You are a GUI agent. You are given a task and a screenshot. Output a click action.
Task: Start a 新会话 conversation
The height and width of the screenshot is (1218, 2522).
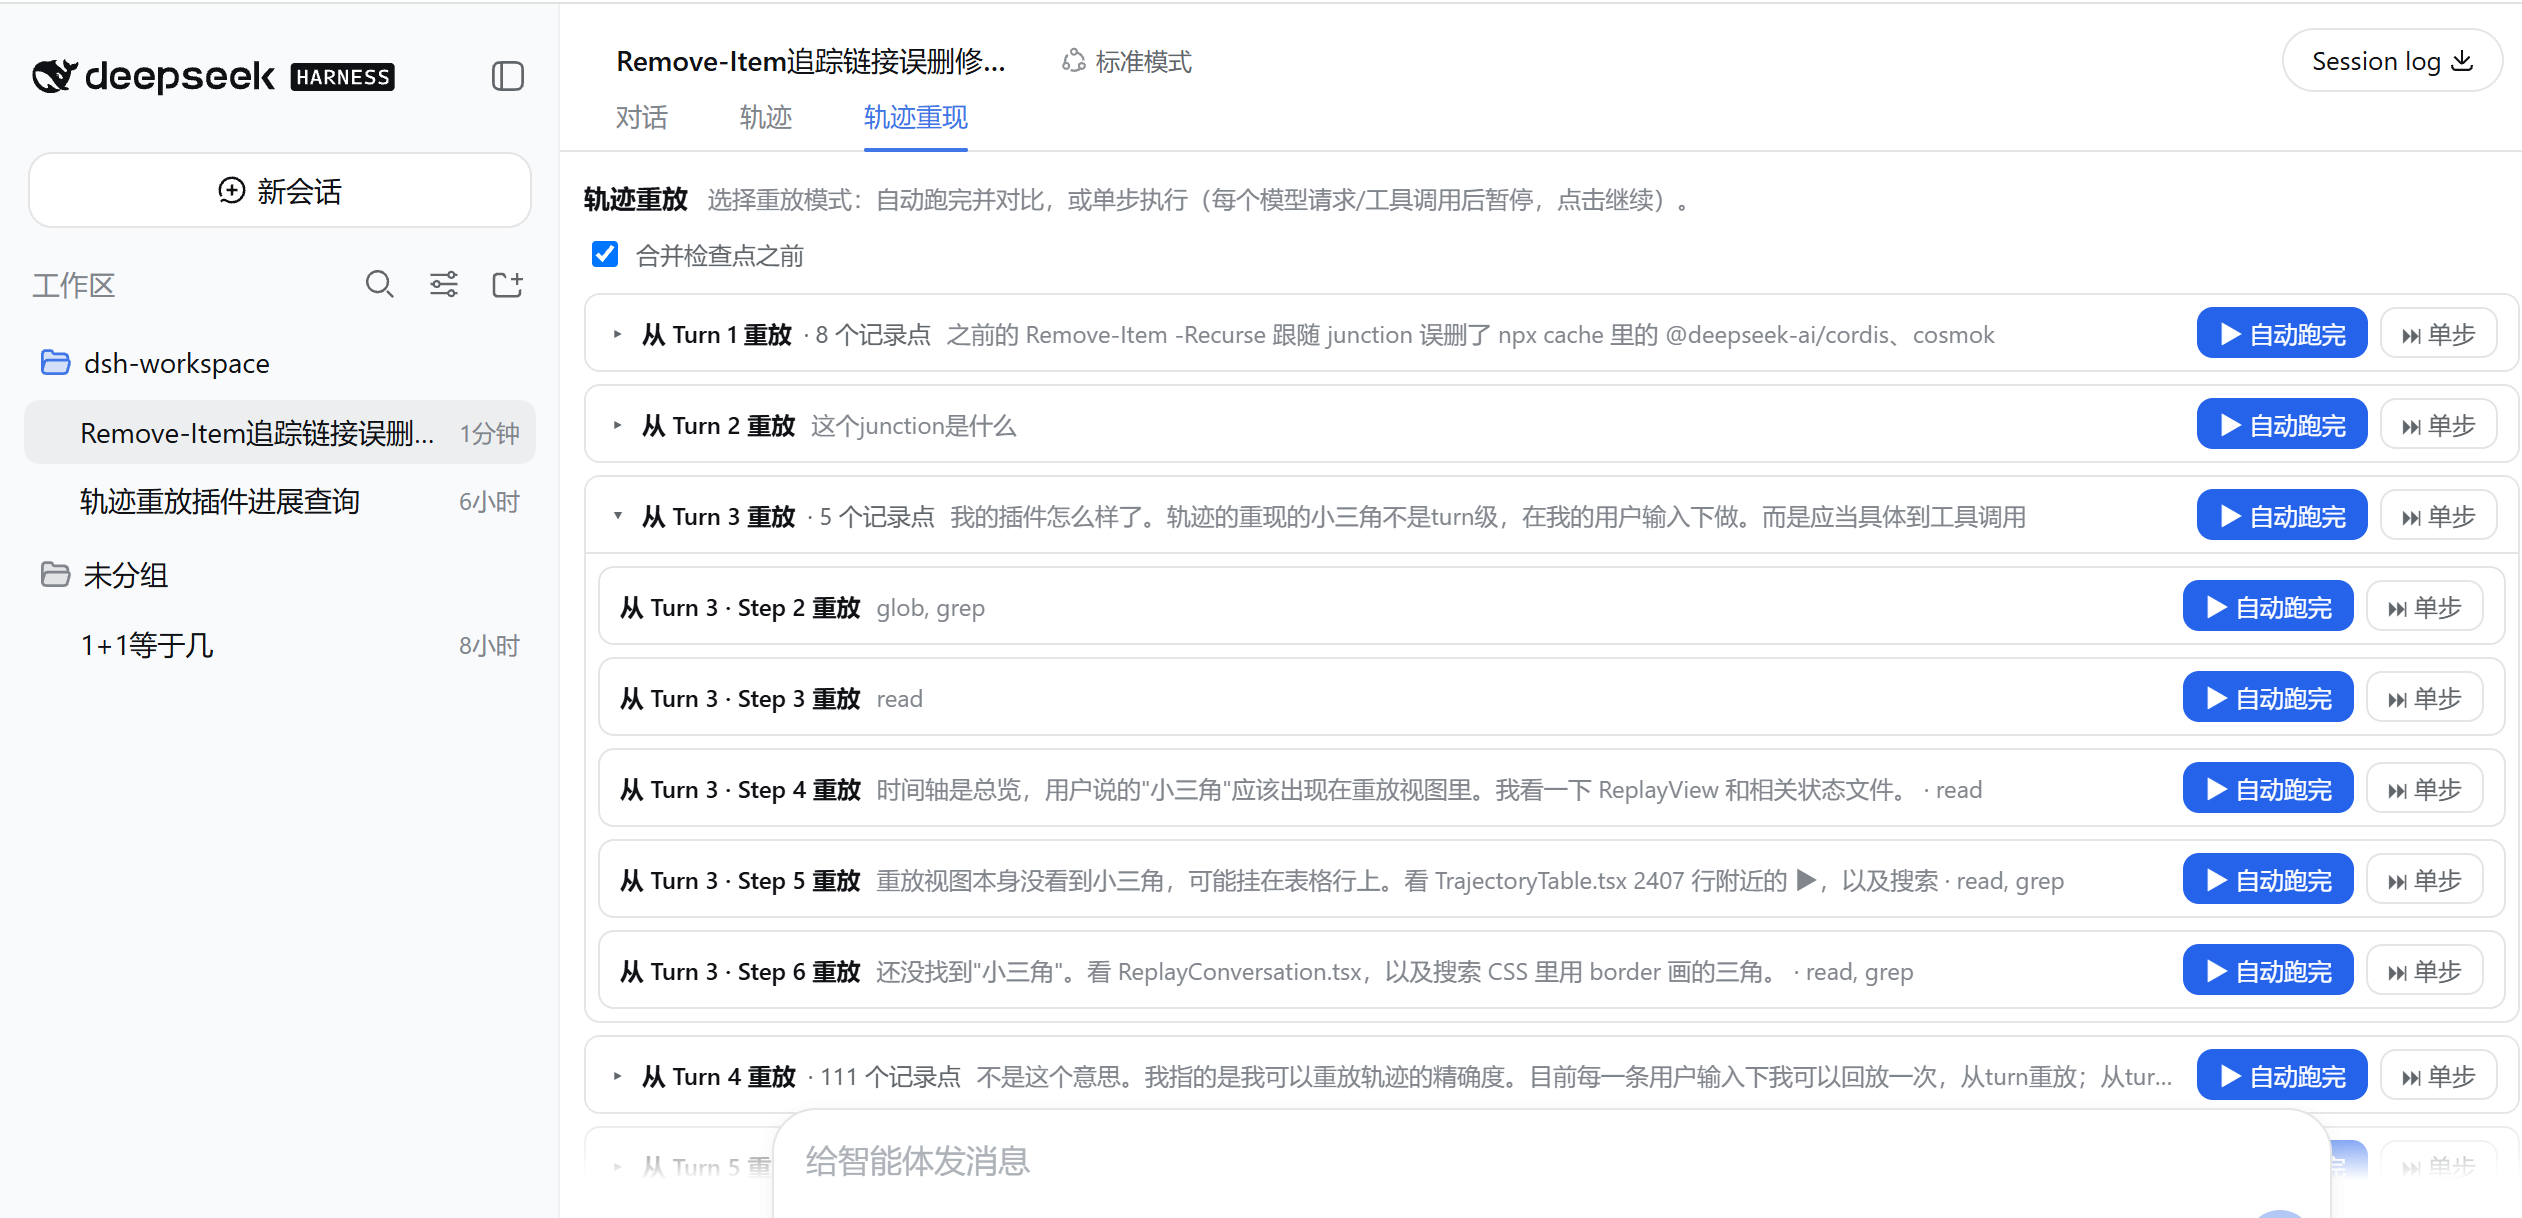(280, 190)
